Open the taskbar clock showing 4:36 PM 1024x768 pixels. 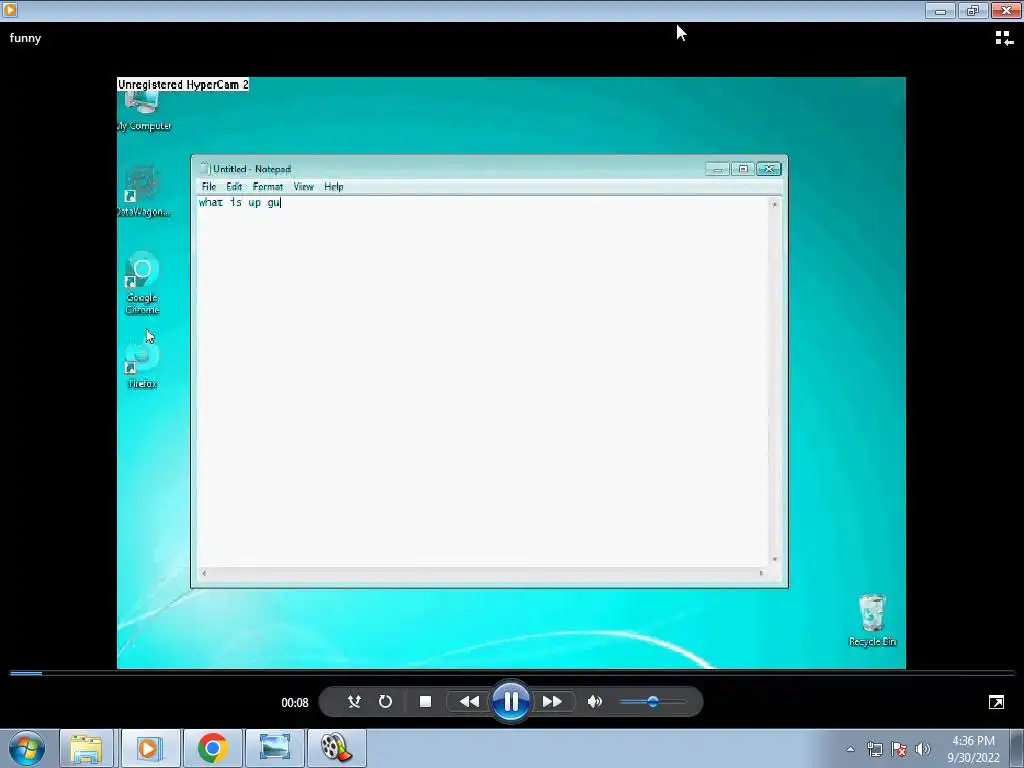tap(973, 749)
